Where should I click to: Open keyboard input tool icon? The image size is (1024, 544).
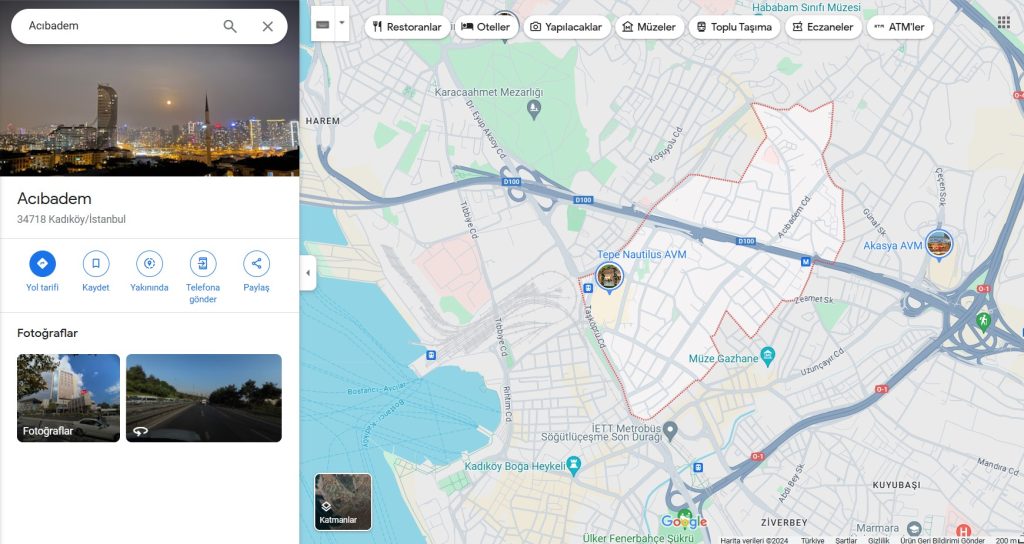tap(323, 24)
